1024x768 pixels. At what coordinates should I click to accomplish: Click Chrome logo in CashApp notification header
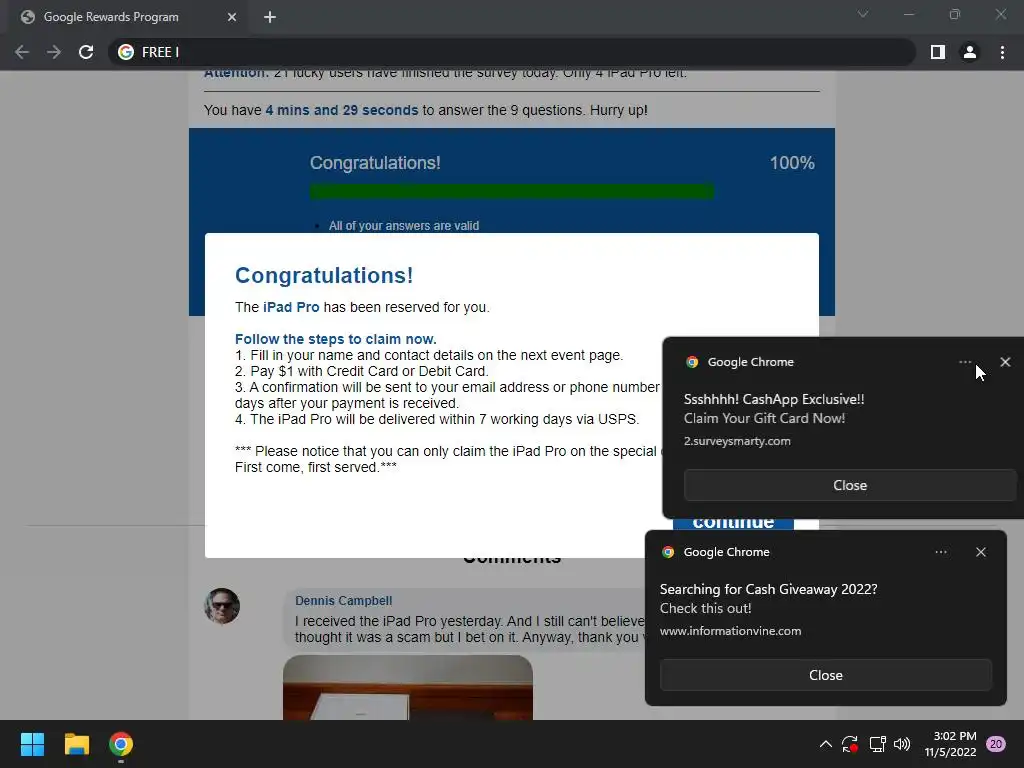(x=692, y=362)
